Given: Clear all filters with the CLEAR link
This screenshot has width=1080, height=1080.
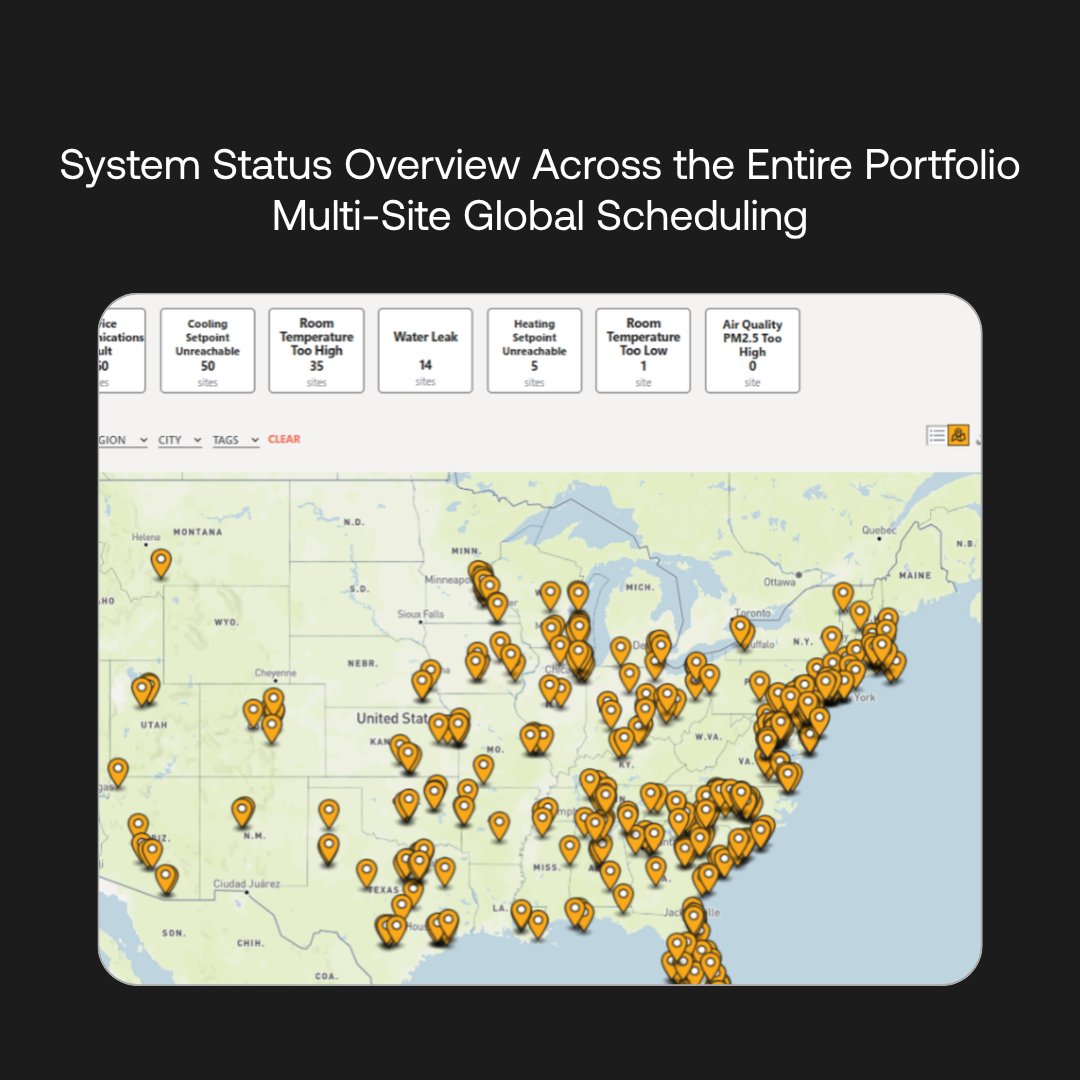Looking at the screenshot, I should coord(284,439).
